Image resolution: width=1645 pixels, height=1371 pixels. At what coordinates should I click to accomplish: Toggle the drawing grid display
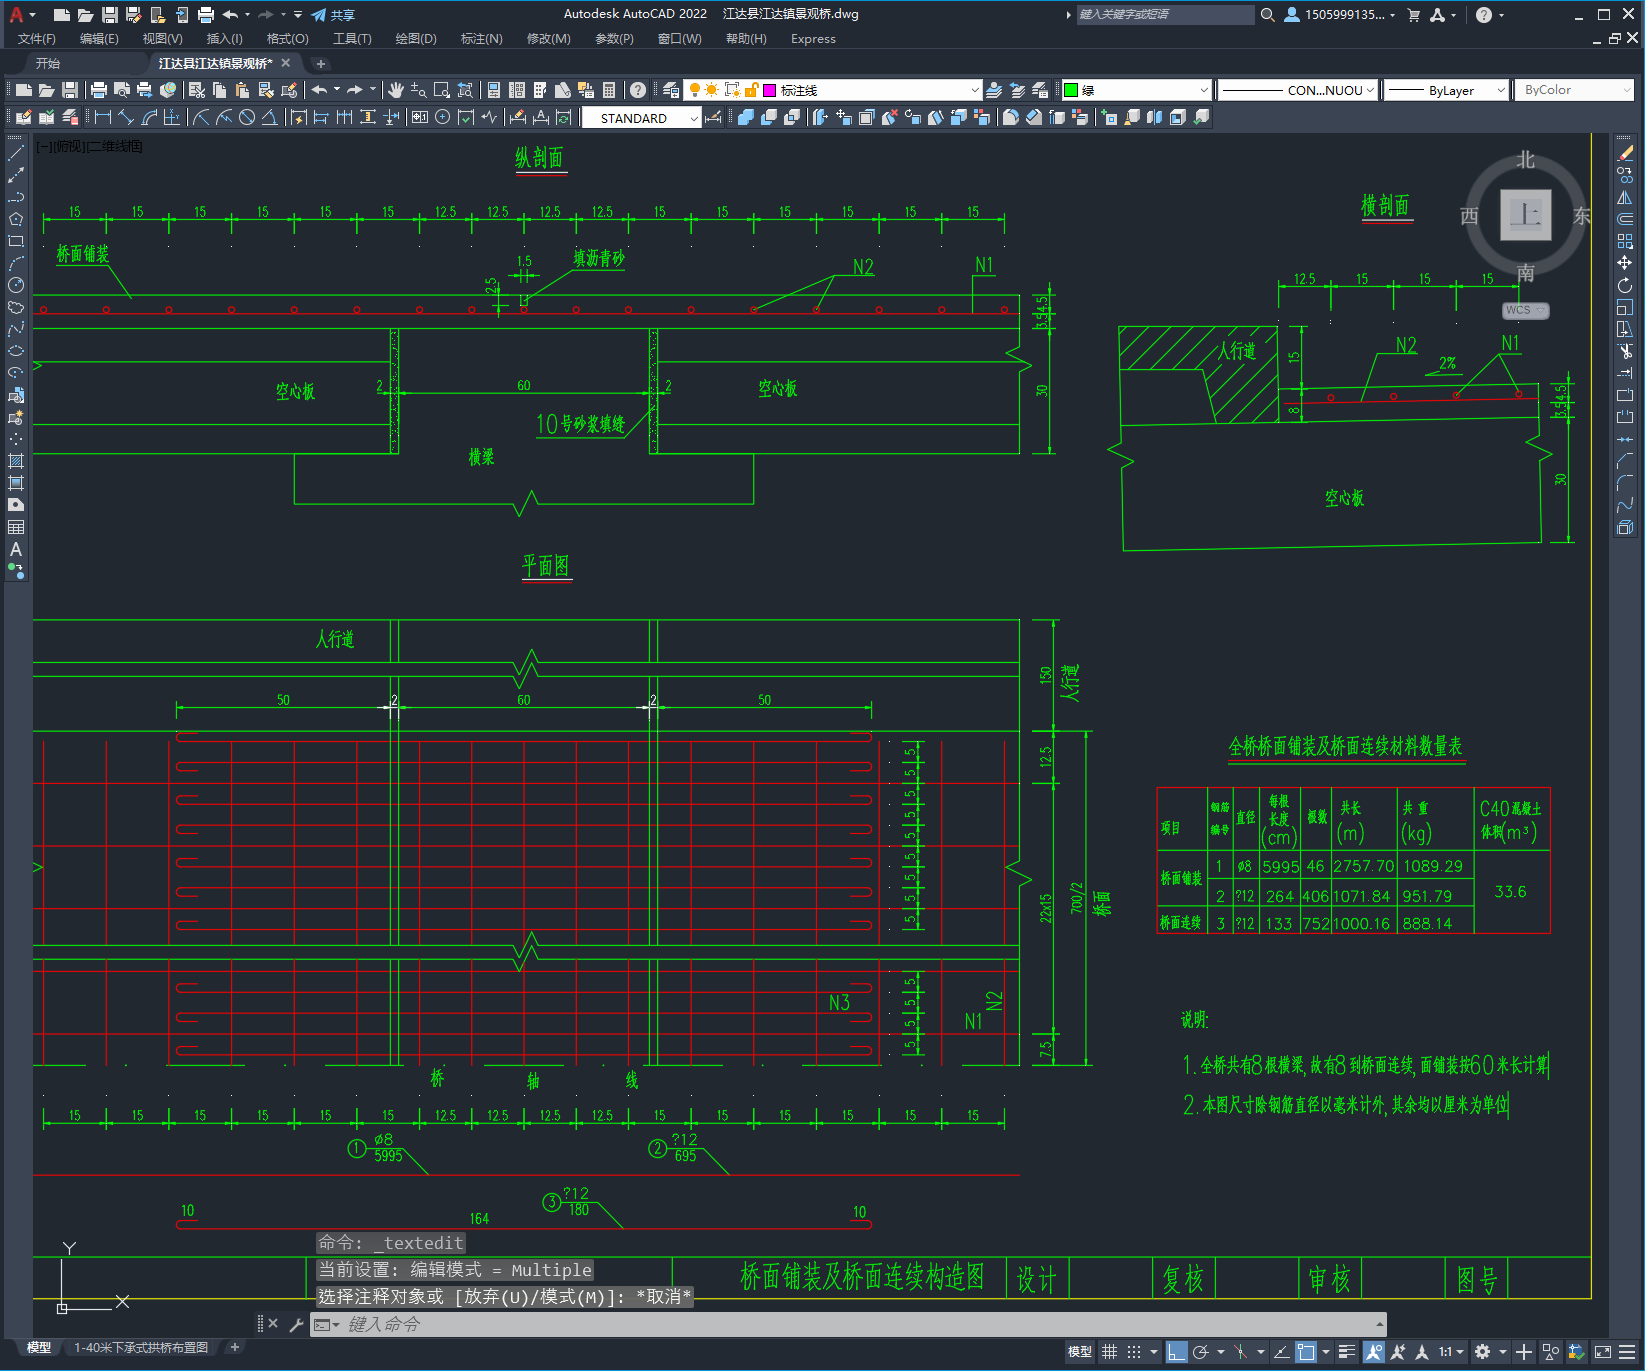[1109, 1352]
